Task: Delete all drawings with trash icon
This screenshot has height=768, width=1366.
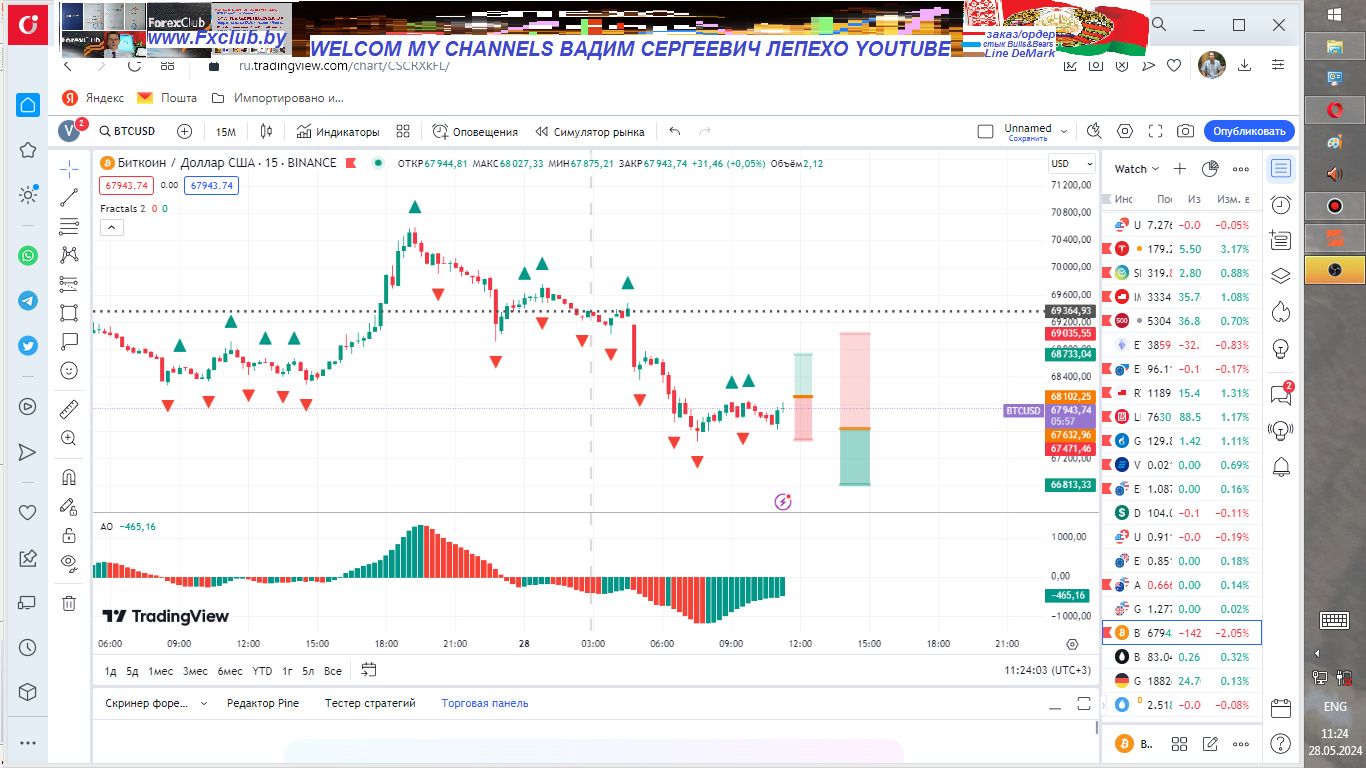Action: pyautogui.click(x=69, y=603)
